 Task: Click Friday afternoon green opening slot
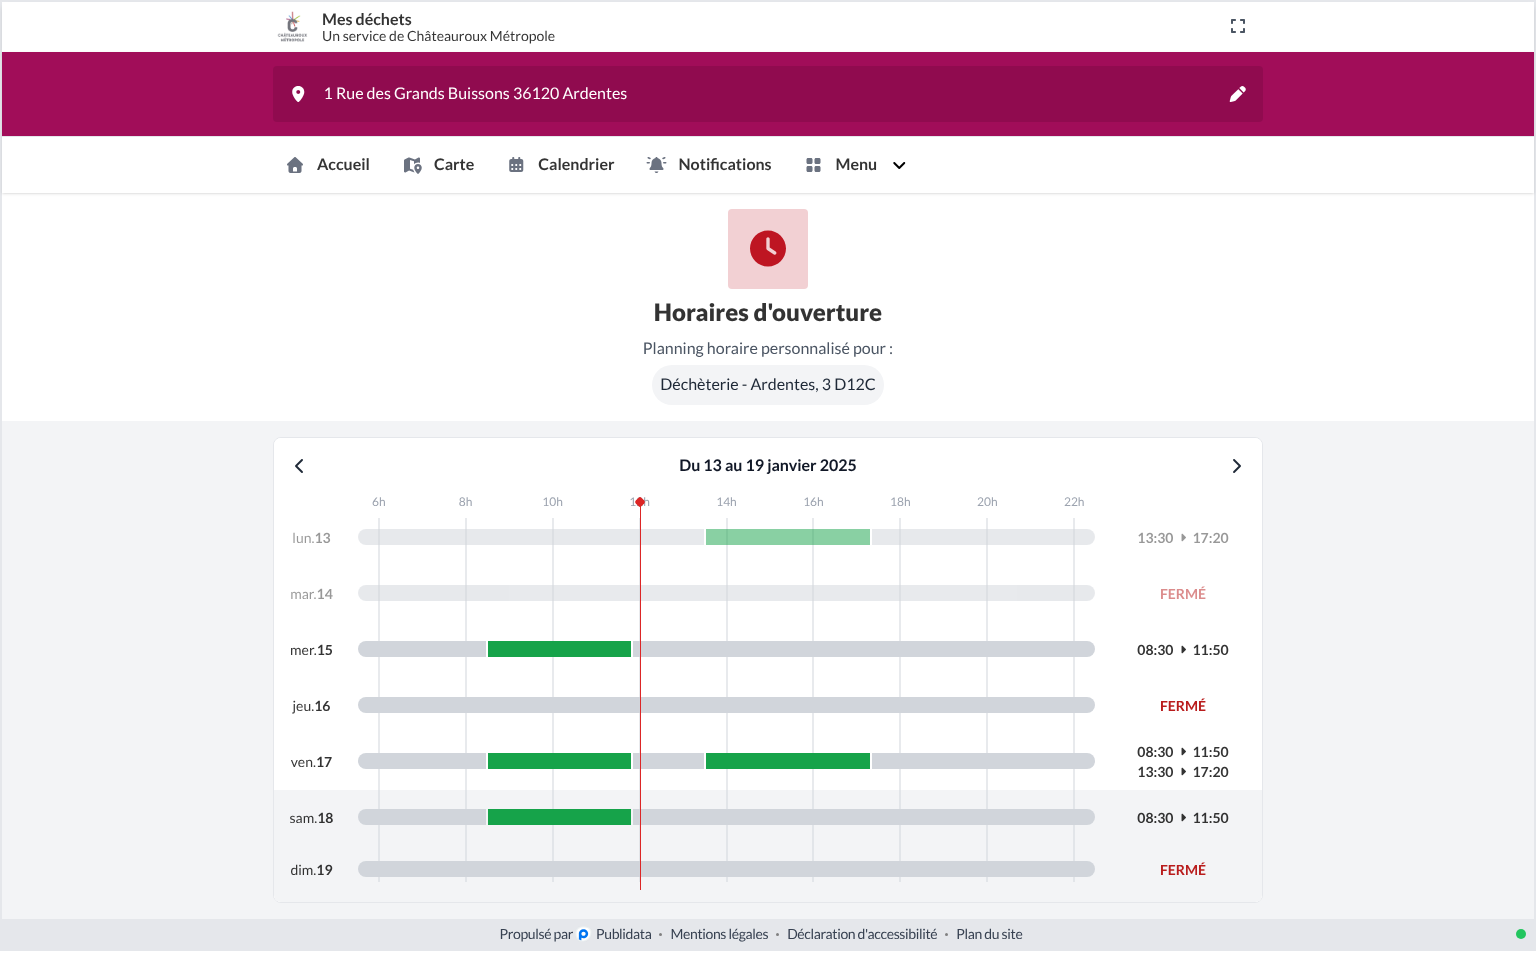(x=788, y=762)
